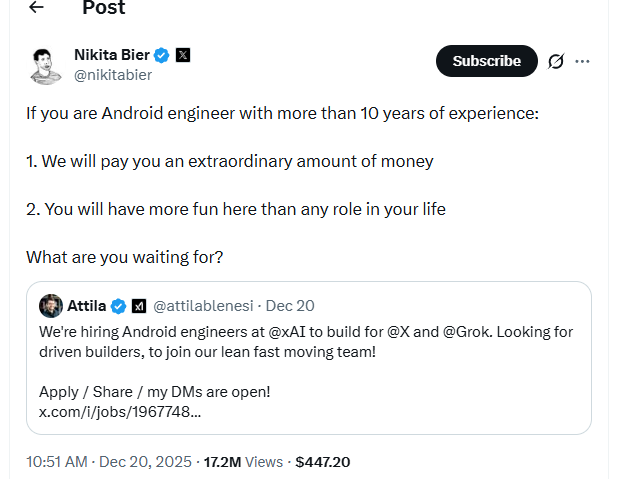Open Nikita Bier's profile avatar

[x=45, y=62]
